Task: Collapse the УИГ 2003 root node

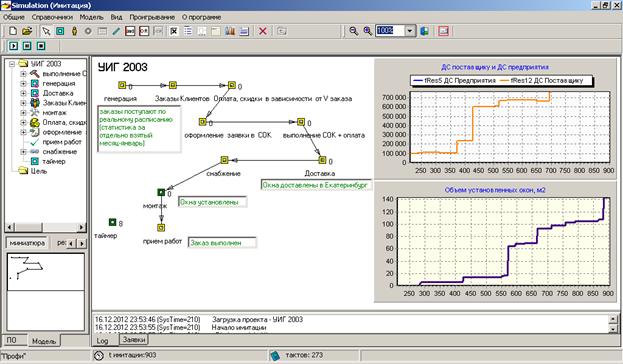Action: pos(12,64)
